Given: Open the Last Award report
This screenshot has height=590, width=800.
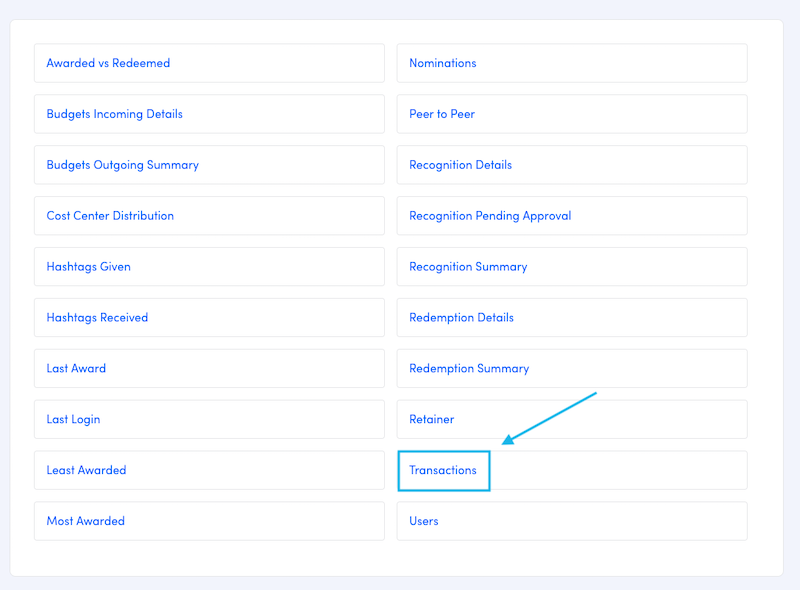Looking at the screenshot, I should [76, 368].
